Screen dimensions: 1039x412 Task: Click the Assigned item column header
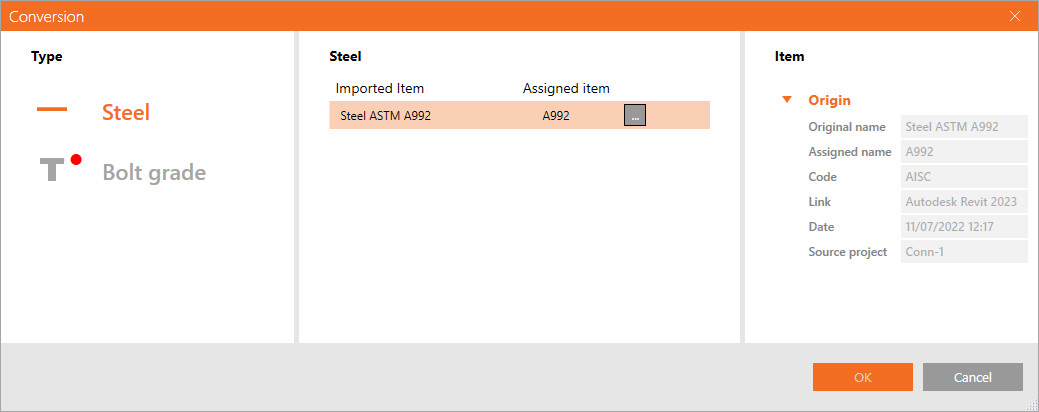(x=566, y=88)
